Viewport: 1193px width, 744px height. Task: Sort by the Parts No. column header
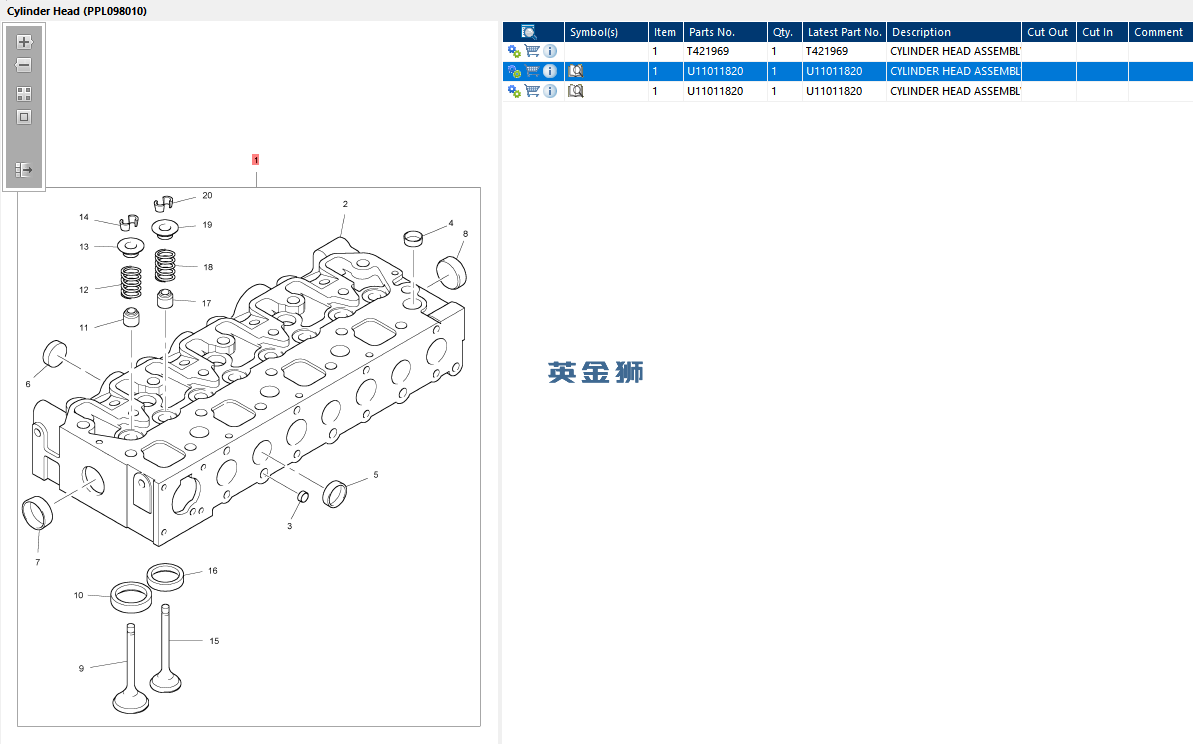[725, 32]
